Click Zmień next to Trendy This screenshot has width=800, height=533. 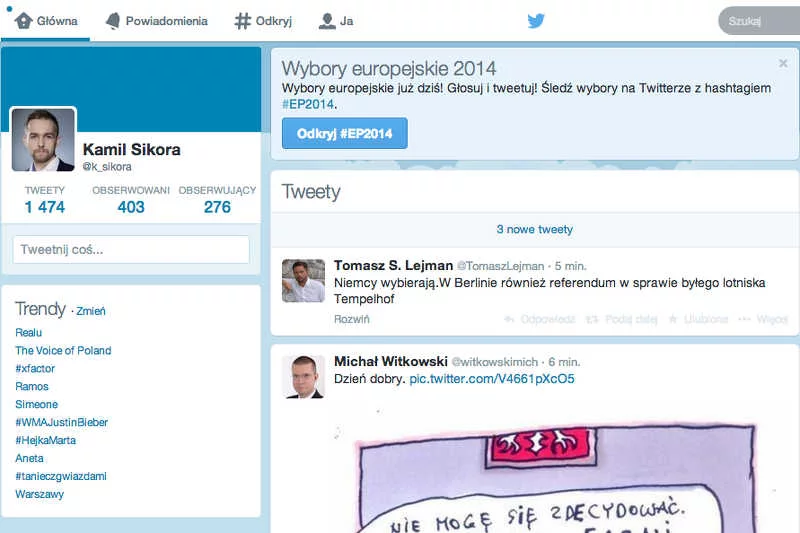pyautogui.click(x=91, y=311)
